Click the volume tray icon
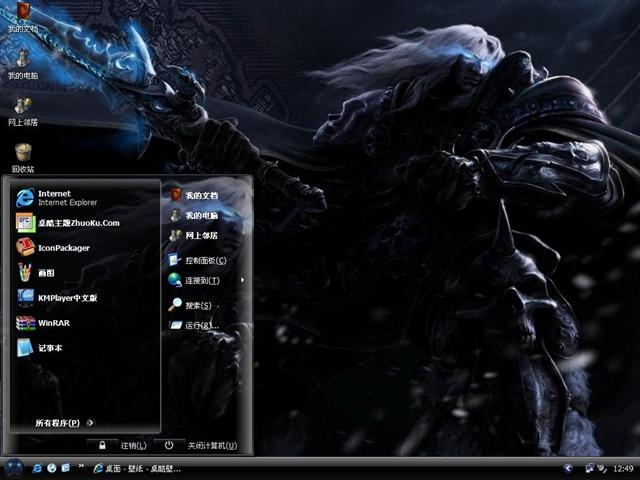The height and width of the screenshot is (480, 640). tap(602, 468)
